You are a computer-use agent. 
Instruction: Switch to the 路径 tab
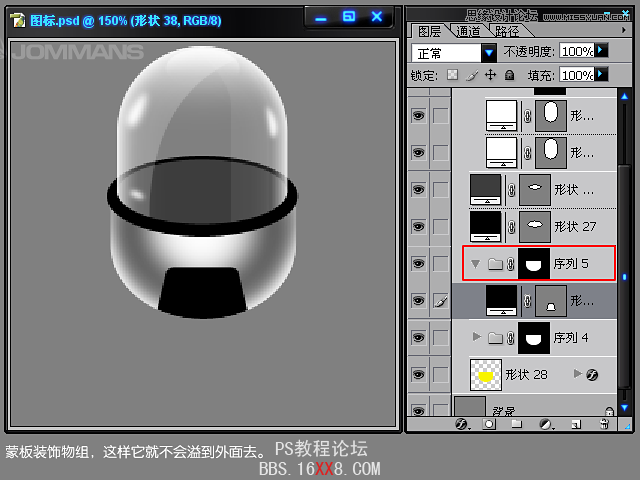pyautogui.click(x=507, y=30)
